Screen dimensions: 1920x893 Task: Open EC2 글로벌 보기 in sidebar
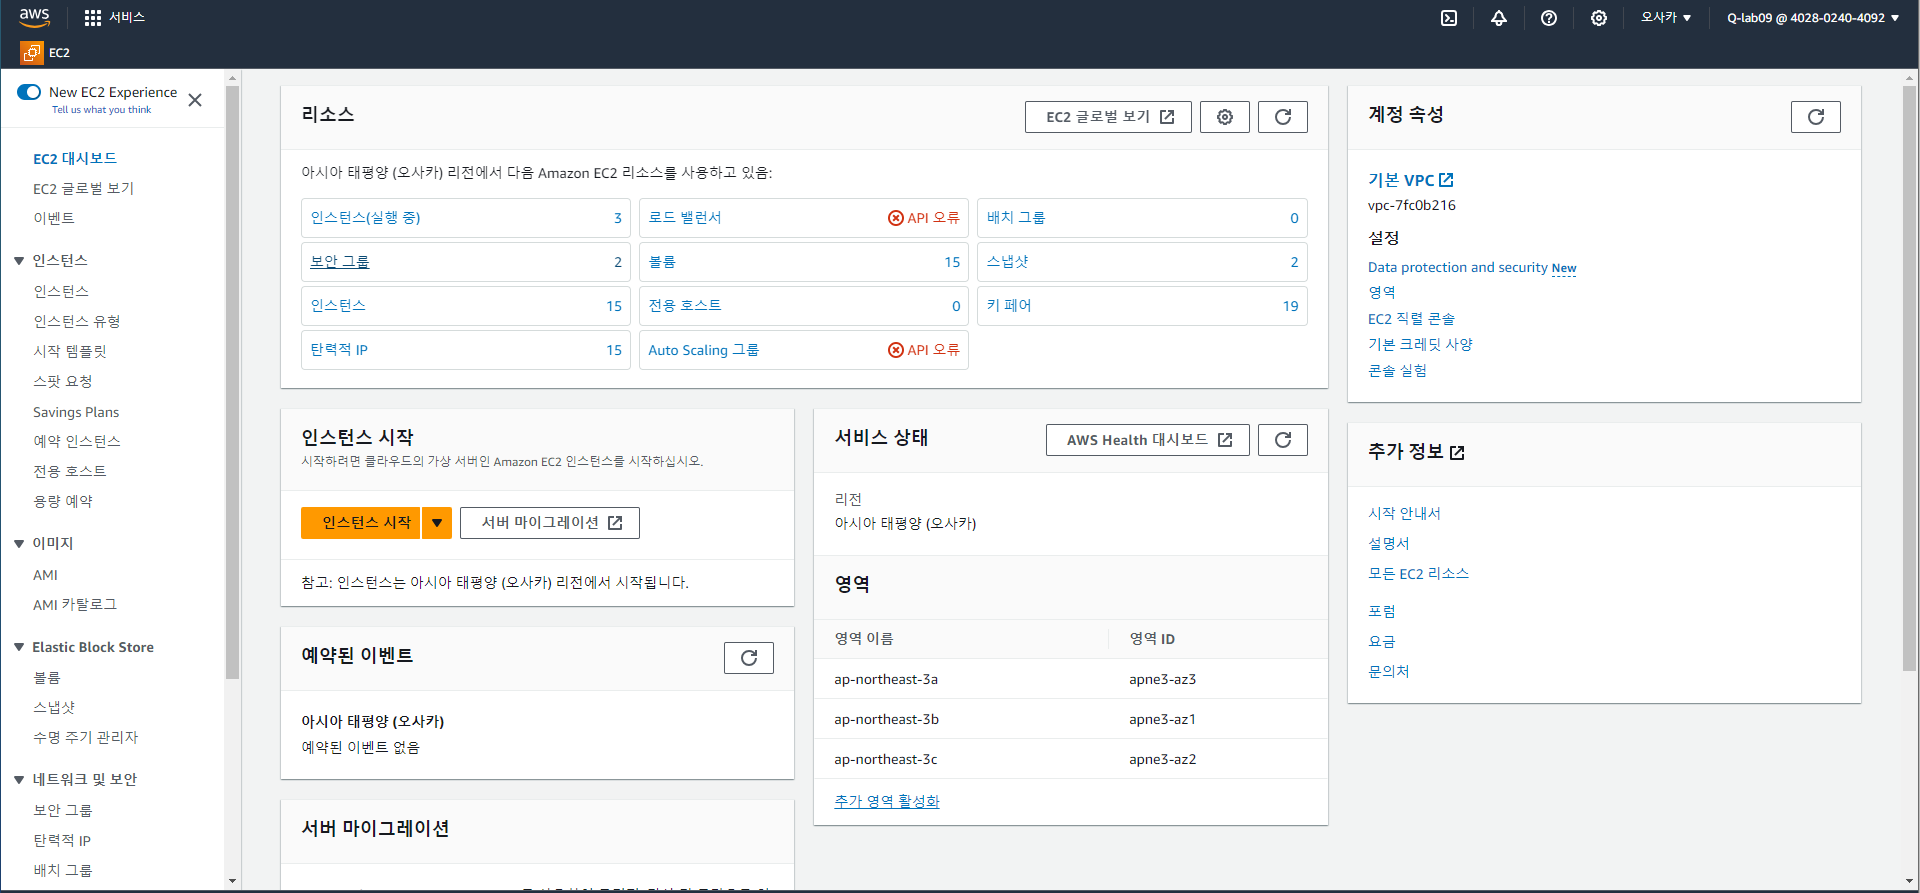(83, 189)
